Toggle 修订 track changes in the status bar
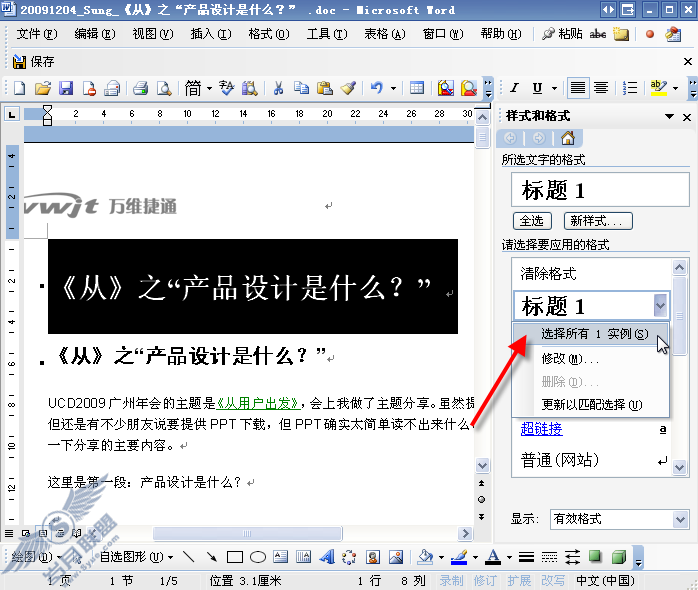This screenshot has width=698, height=590. [485, 581]
